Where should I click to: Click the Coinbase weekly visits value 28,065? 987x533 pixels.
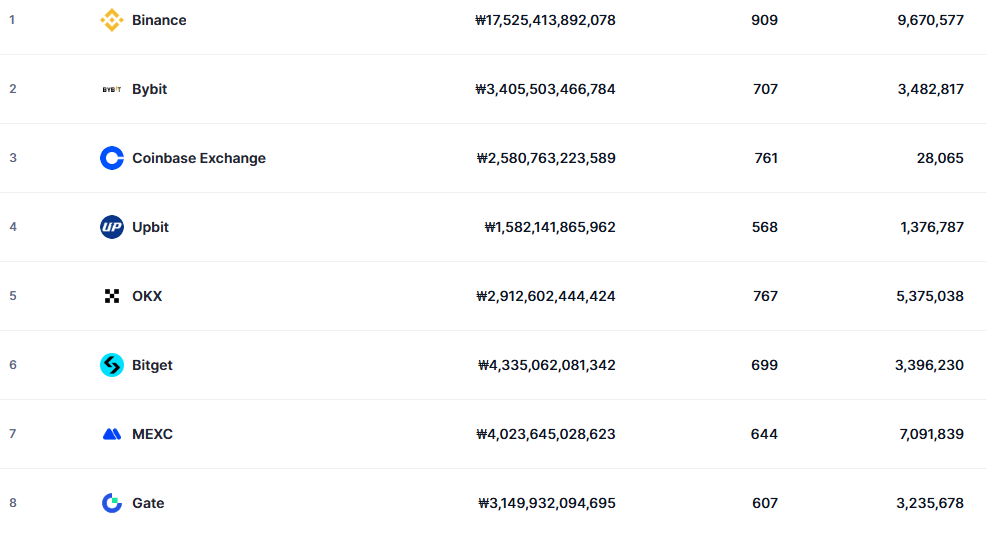[940, 158]
